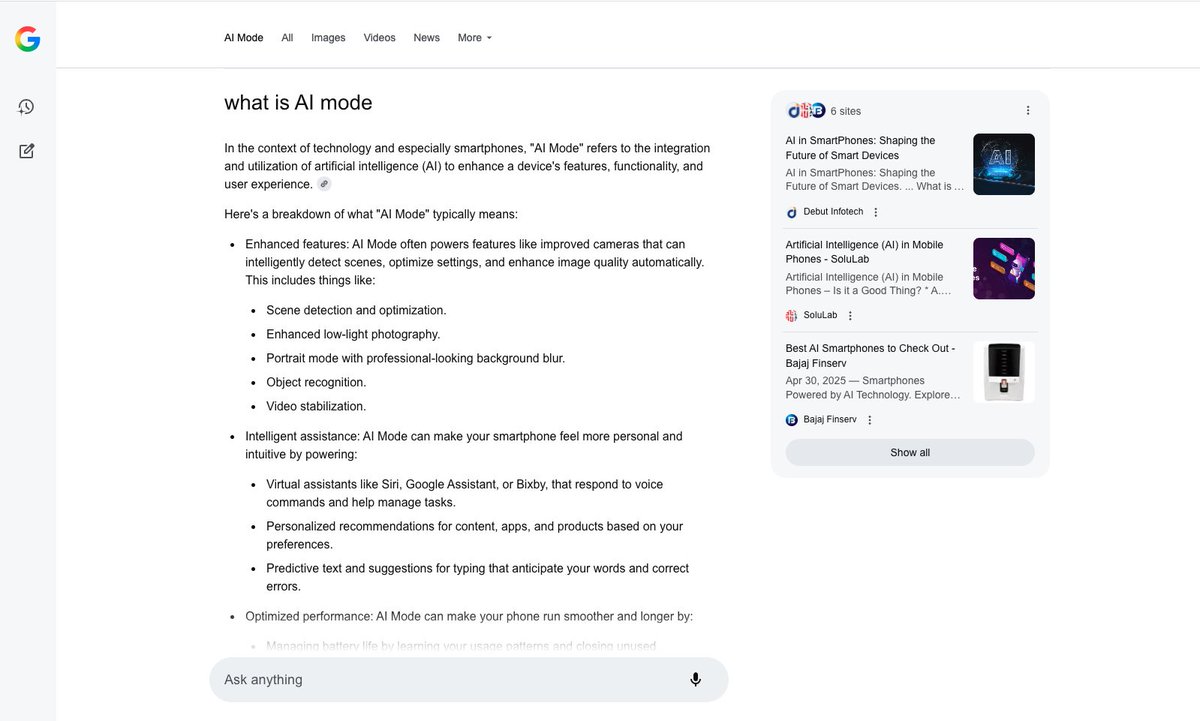Click the 'what is AI mode' heading

click(x=298, y=102)
